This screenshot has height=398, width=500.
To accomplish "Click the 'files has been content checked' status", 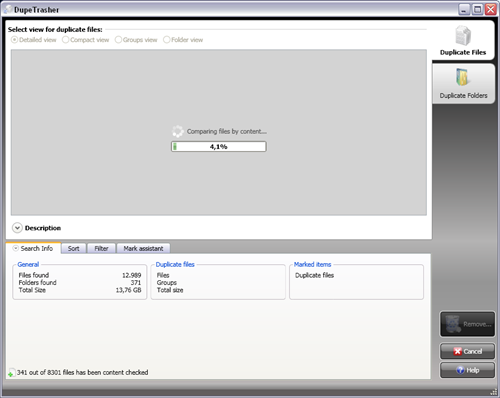I will click(x=82, y=372).
